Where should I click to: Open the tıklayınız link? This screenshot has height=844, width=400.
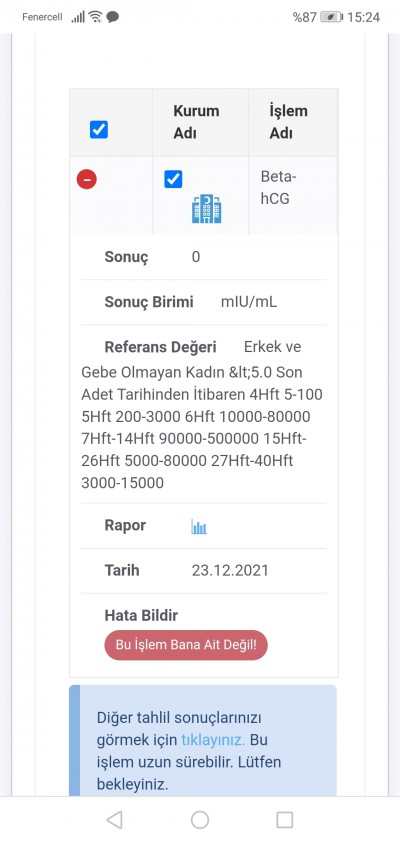click(213, 740)
